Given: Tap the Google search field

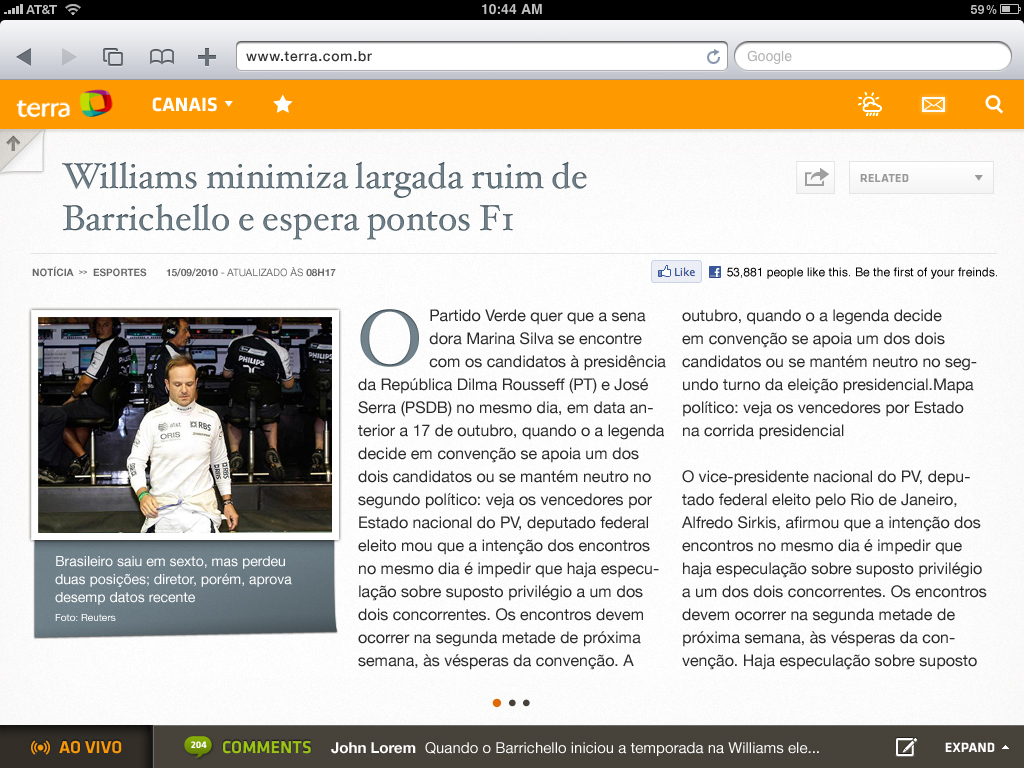Looking at the screenshot, I should point(872,57).
